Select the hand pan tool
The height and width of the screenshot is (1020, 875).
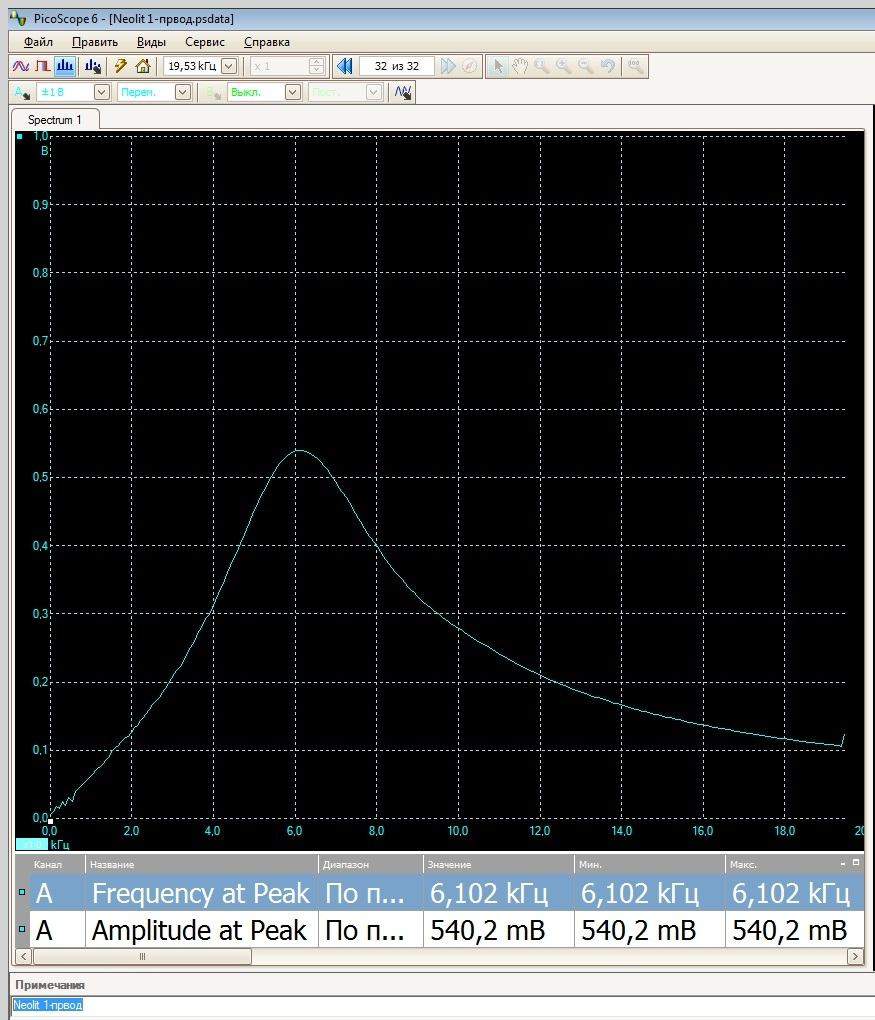(x=520, y=66)
